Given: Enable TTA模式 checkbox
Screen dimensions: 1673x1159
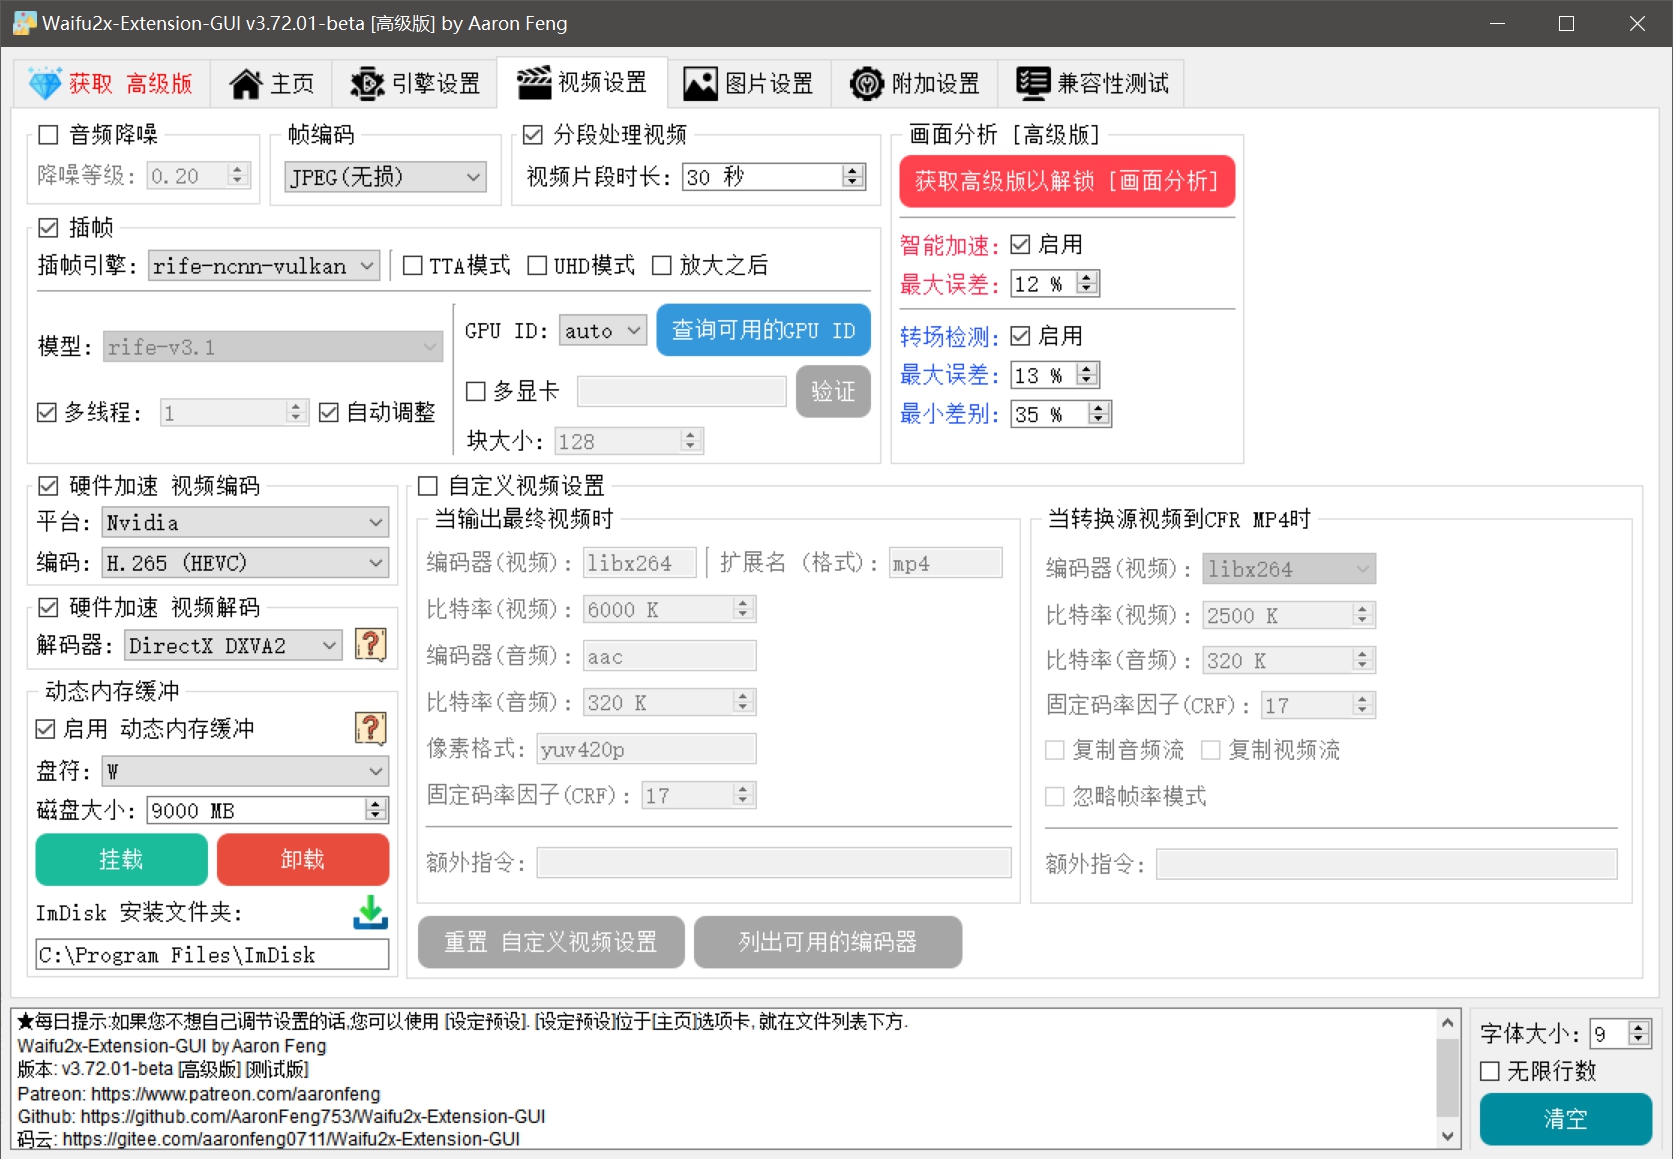Looking at the screenshot, I should coord(412,265).
